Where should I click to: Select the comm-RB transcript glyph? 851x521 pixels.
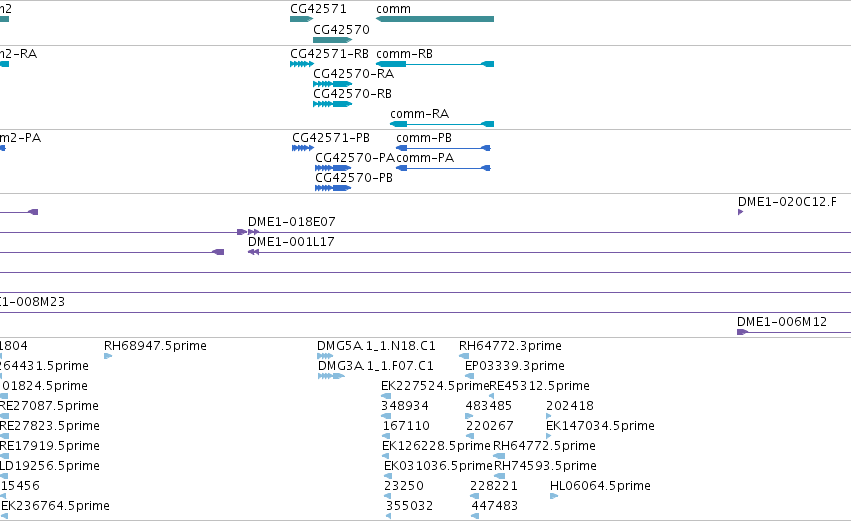click(435, 64)
